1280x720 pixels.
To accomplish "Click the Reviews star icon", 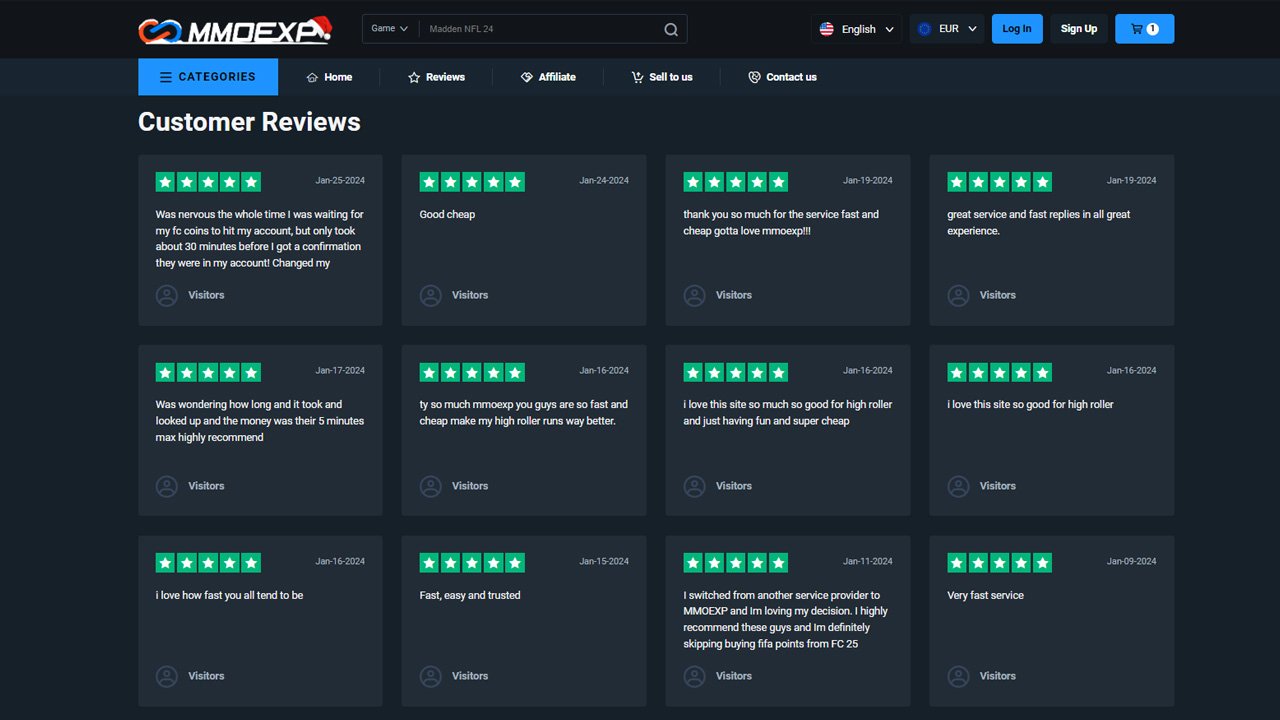I will click(414, 77).
